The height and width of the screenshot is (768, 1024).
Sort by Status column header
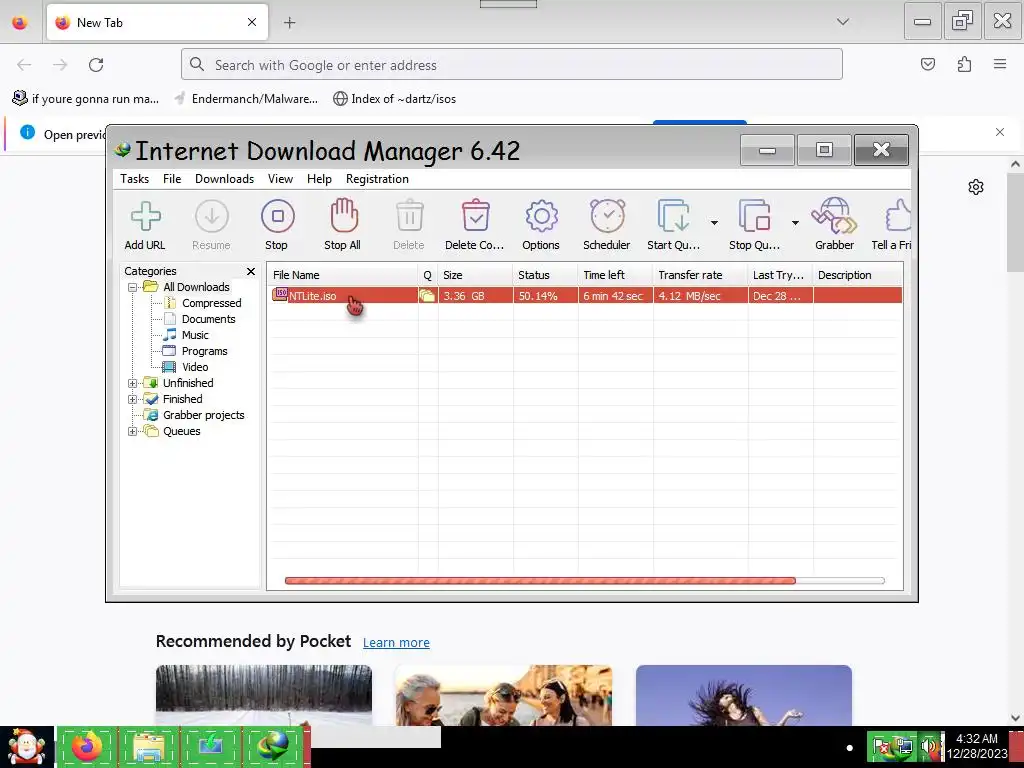(x=545, y=275)
